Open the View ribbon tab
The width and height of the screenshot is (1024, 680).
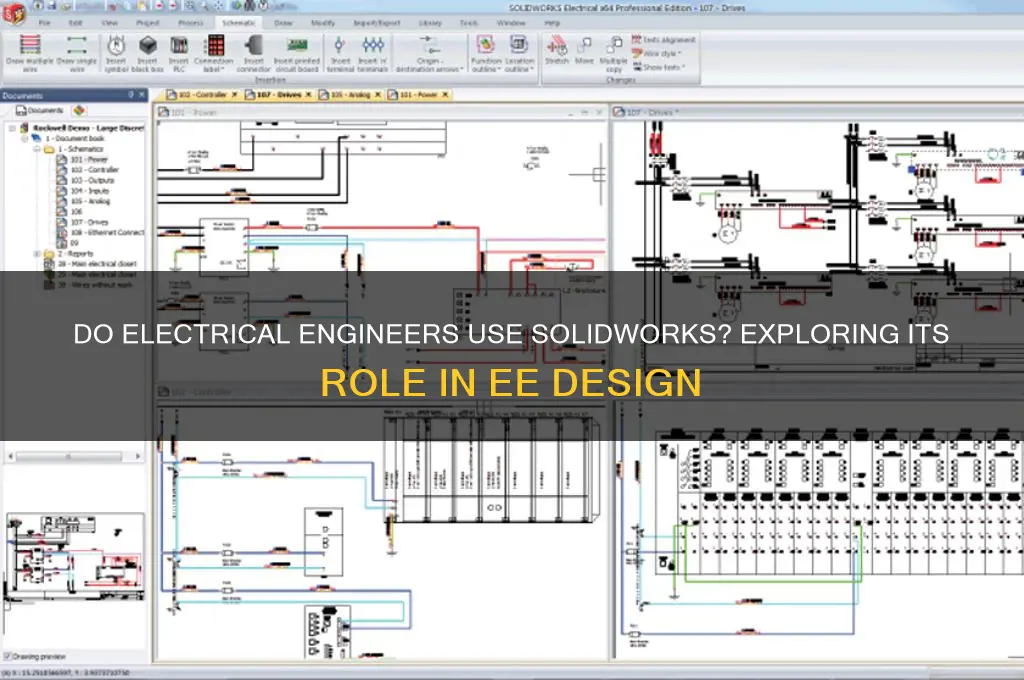pyautogui.click(x=109, y=23)
